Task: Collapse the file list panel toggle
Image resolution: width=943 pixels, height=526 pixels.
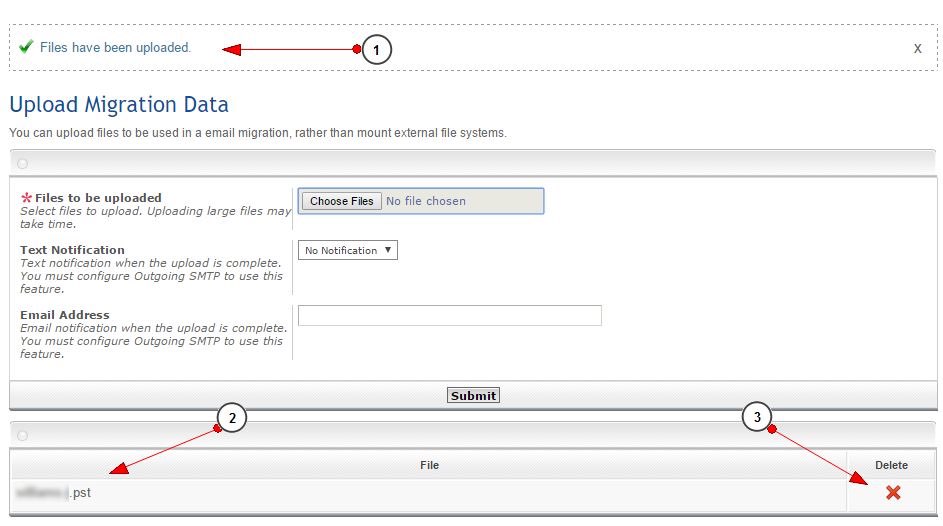Action: [x=22, y=435]
